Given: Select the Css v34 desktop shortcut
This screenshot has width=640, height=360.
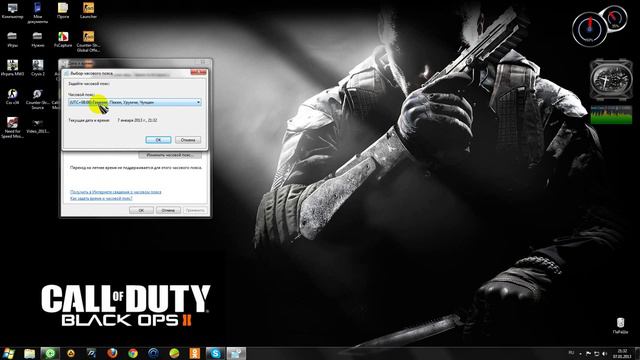Looking at the screenshot, I should [12, 97].
